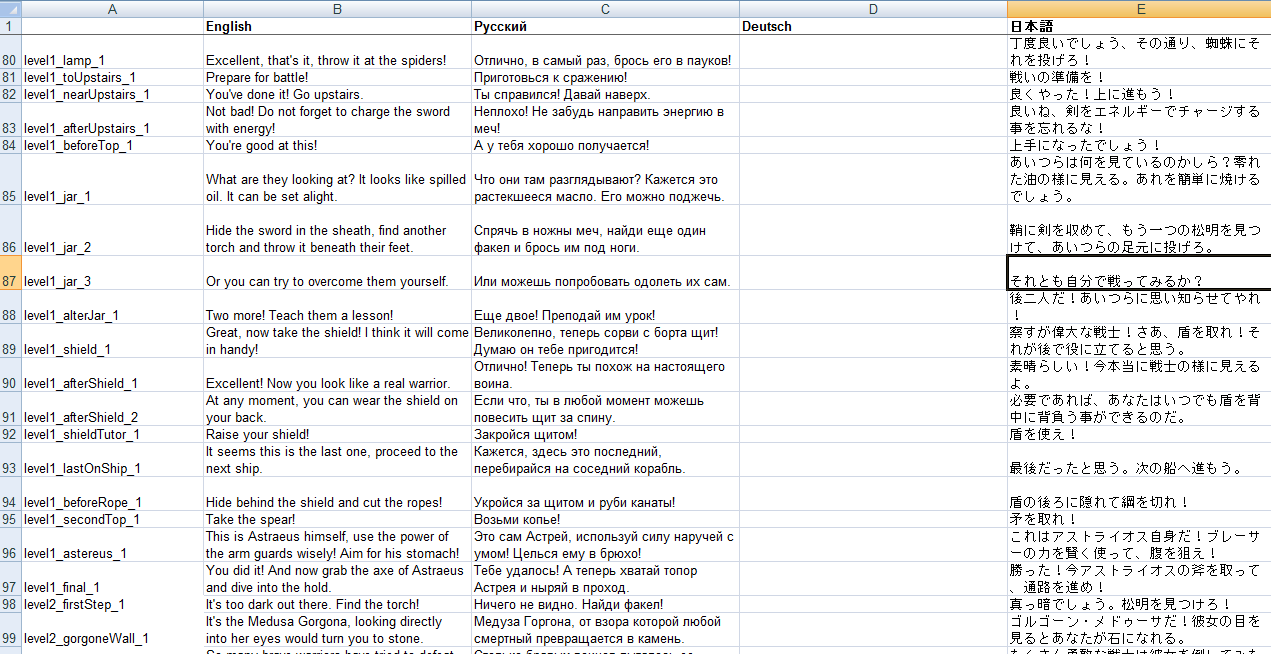Screen dimensions: 1271x654
Task: Select cell level1_final_1
Action: [112, 579]
